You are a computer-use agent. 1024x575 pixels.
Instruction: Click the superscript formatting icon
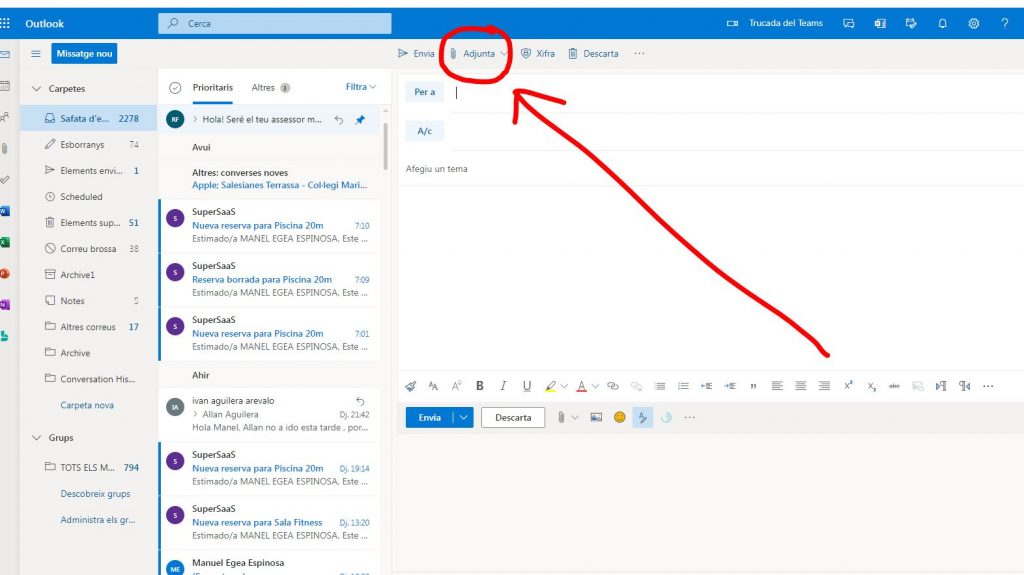click(x=848, y=386)
